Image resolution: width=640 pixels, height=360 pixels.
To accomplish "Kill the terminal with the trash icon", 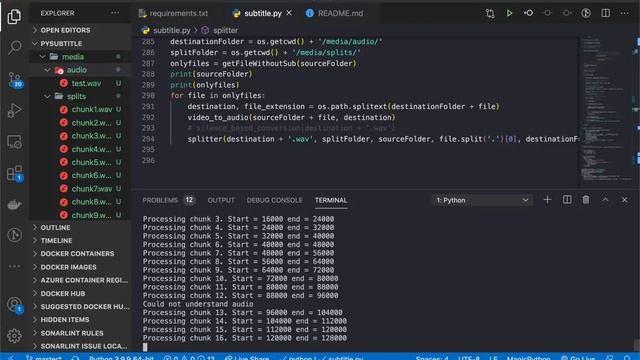I will click(586, 200).
